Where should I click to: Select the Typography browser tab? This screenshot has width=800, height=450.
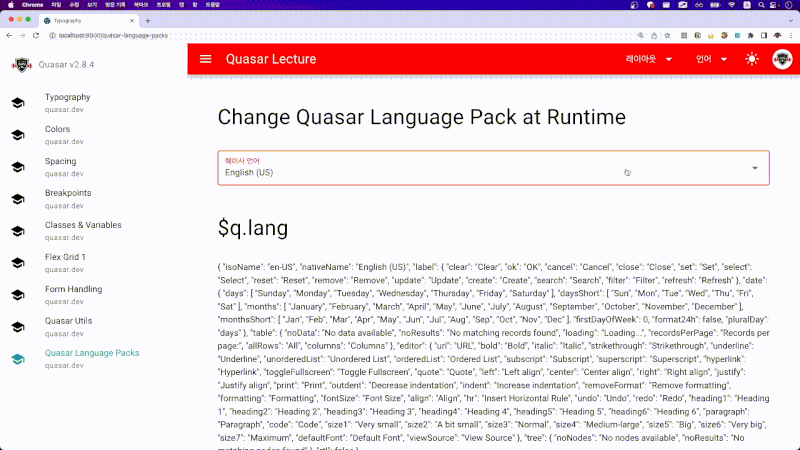click(88, 21)
